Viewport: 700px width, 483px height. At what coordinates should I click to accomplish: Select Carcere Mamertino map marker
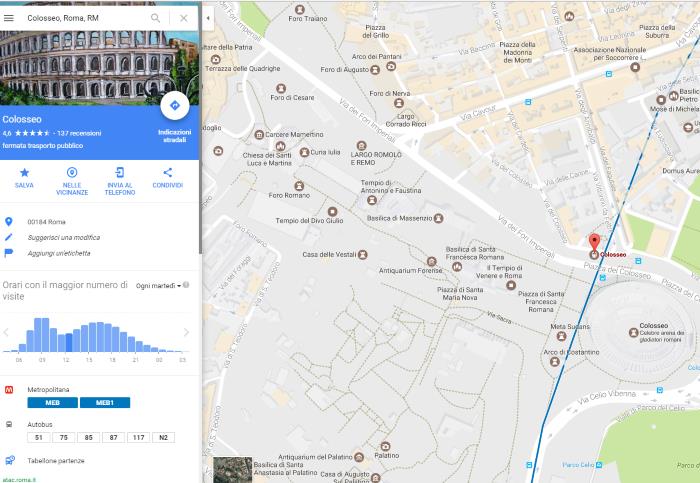tap(259, 134)
